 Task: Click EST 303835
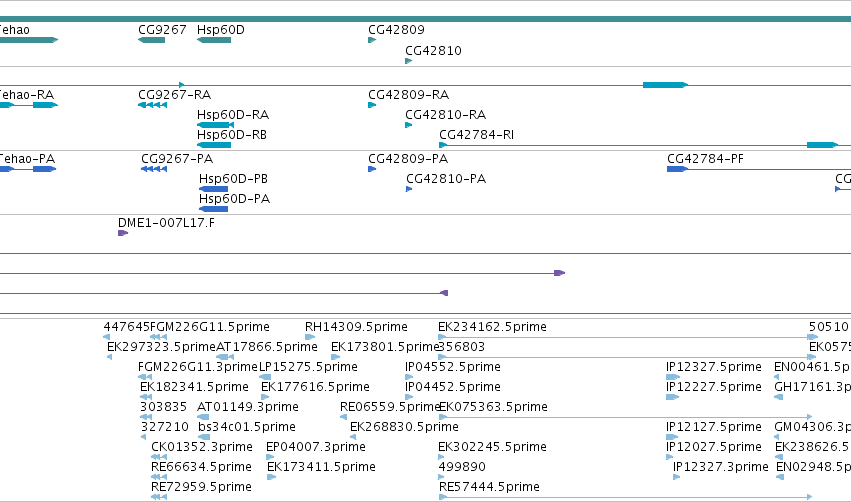tap(163, 407)
